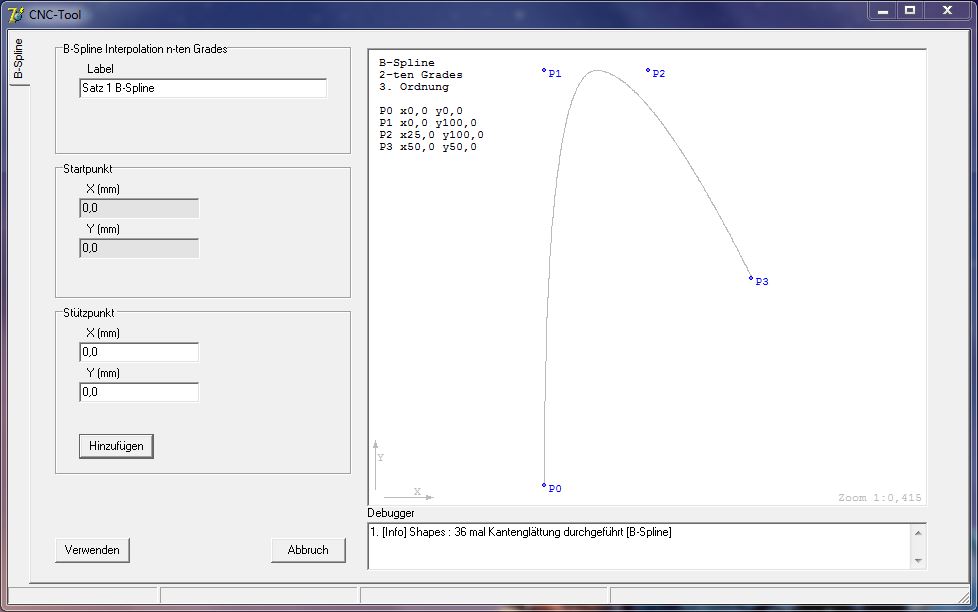Click the Stützpunkt X (mm) field

pyautogui.click(x=139, y=352)
